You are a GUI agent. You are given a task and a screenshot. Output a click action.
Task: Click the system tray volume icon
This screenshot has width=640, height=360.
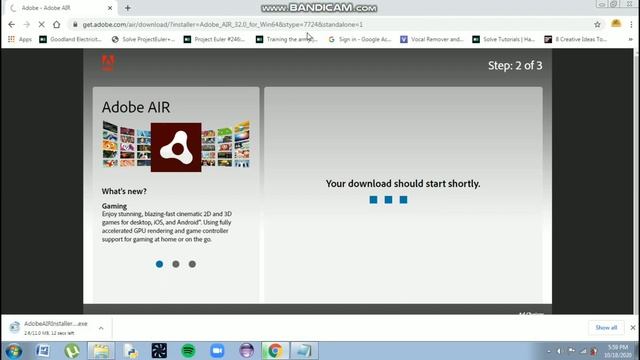coord(559,351)
